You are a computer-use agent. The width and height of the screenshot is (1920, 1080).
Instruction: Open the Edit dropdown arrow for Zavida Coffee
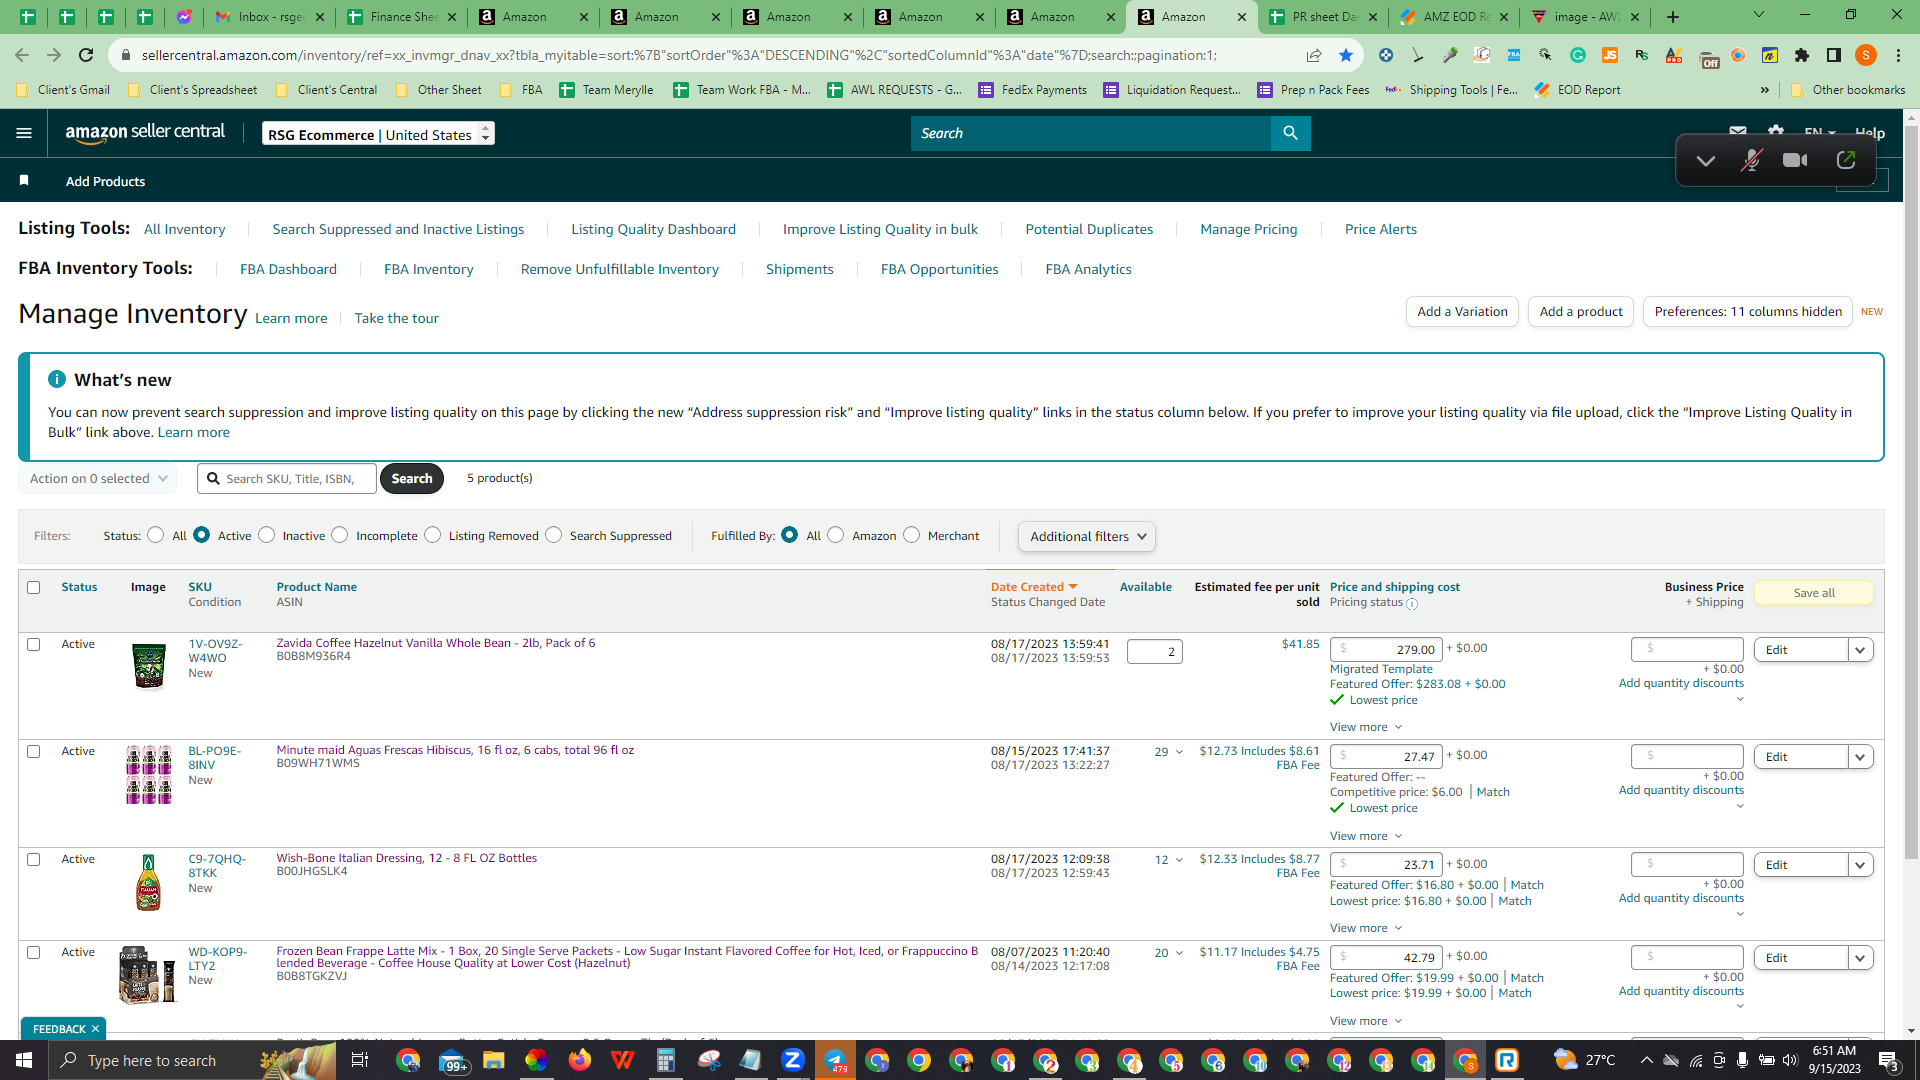click(1860, 650)
